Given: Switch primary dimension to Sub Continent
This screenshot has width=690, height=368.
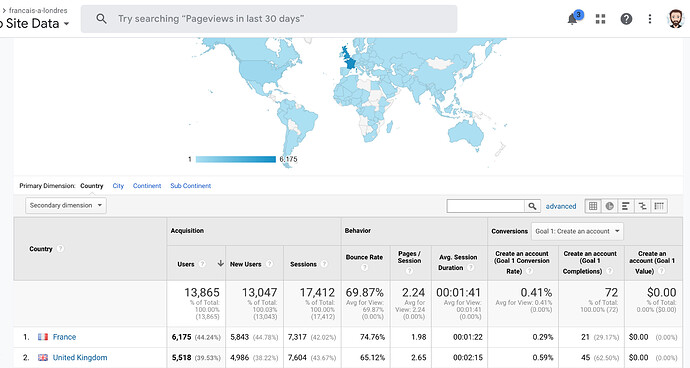Looking at the screenshot, I should point(191,186).
